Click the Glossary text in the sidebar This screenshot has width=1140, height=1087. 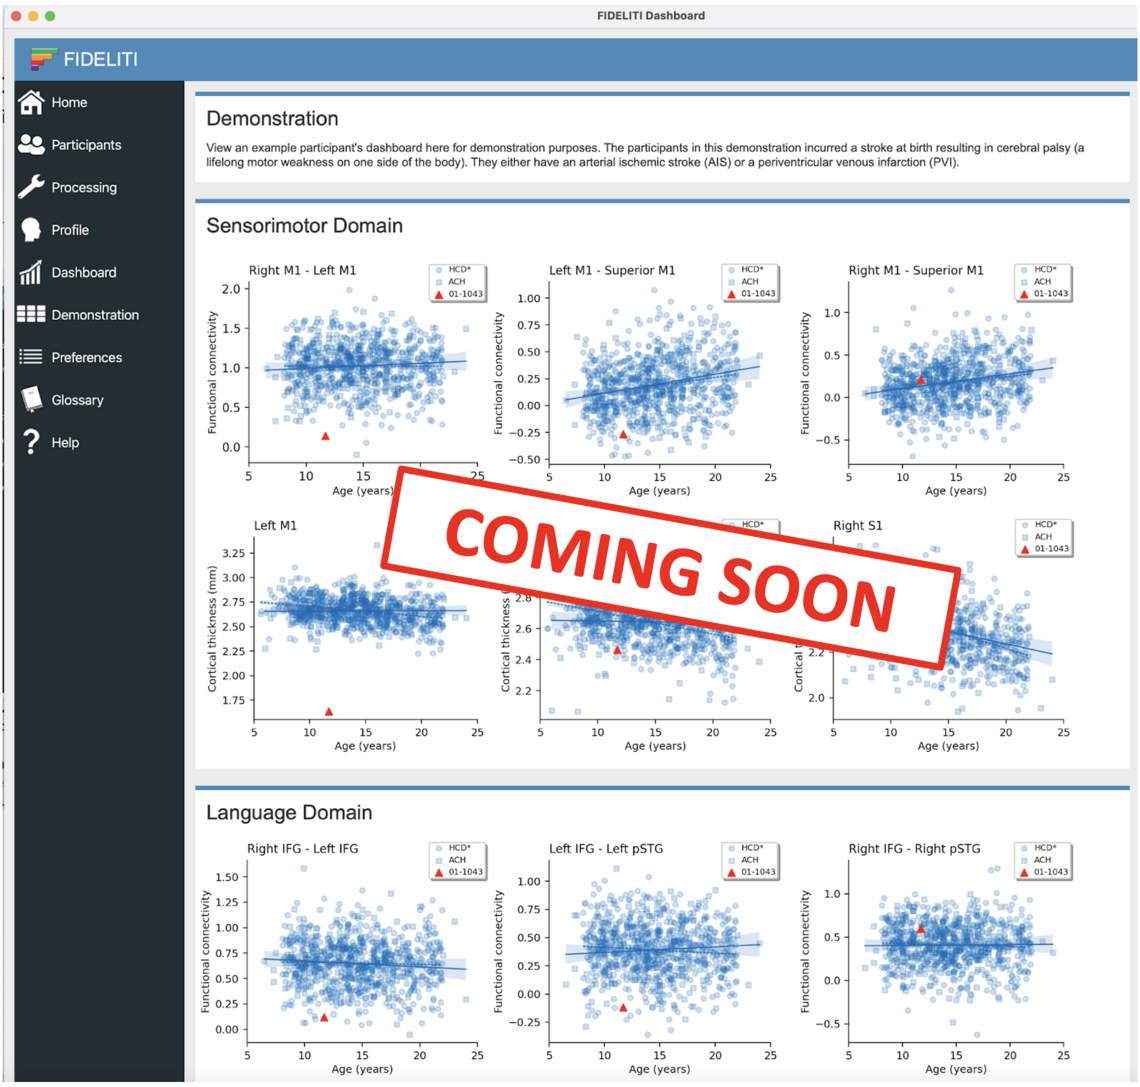tap(78, 400)
